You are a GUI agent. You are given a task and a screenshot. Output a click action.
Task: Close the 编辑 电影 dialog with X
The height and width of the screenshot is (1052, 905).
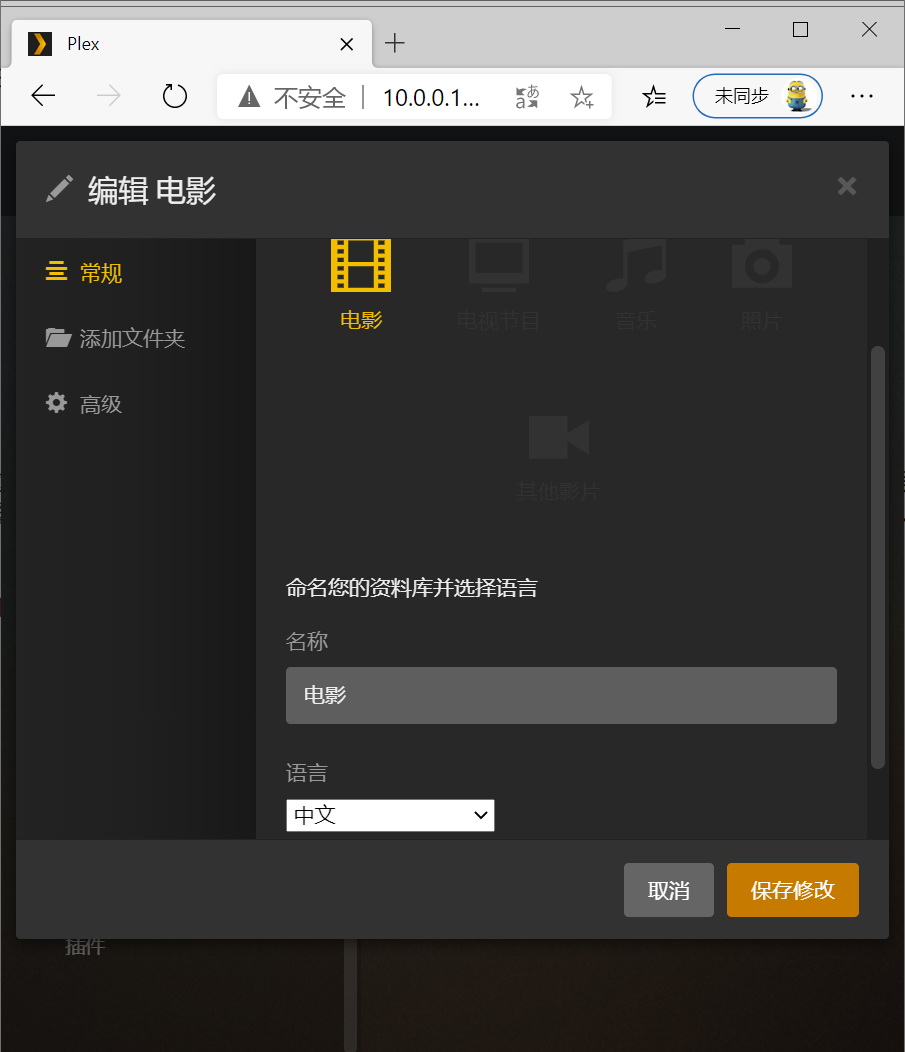847,186
